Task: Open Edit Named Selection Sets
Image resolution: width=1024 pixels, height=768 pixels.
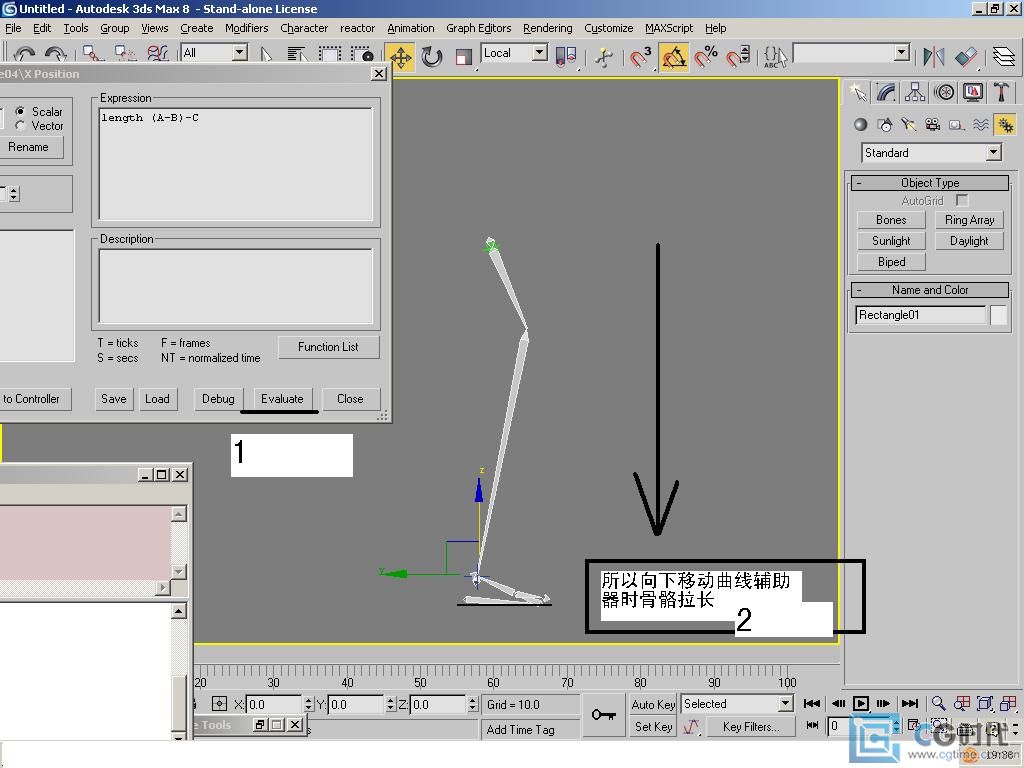Action: 775,56
